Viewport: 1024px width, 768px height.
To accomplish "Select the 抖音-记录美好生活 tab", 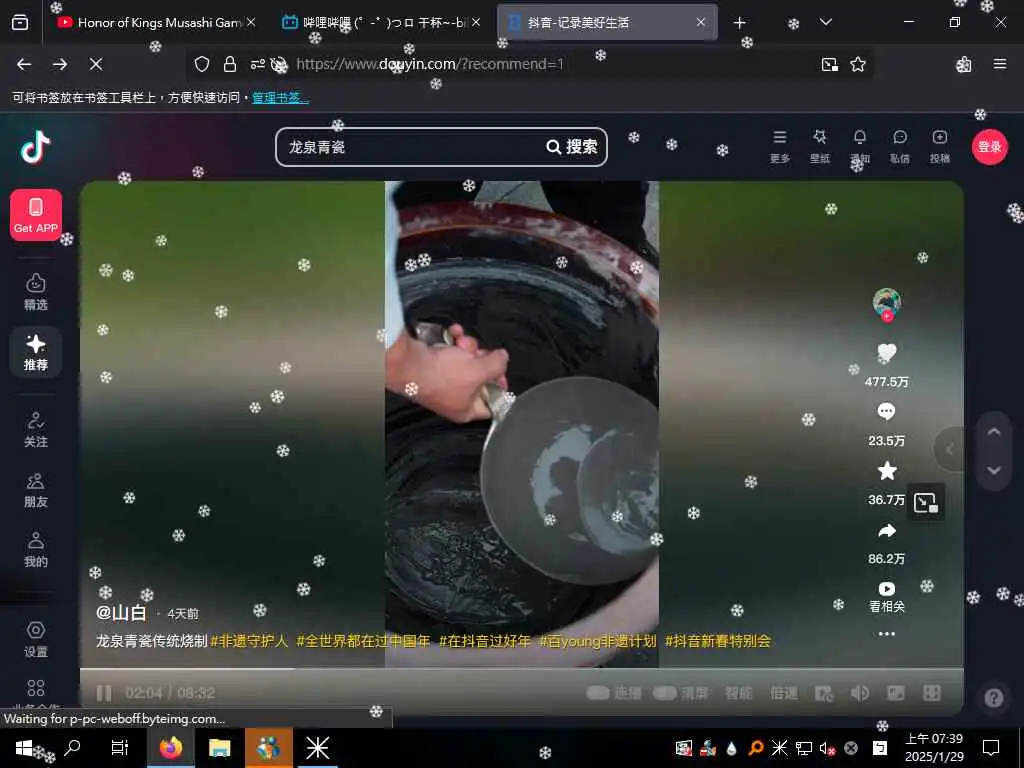I will [607, 22].
